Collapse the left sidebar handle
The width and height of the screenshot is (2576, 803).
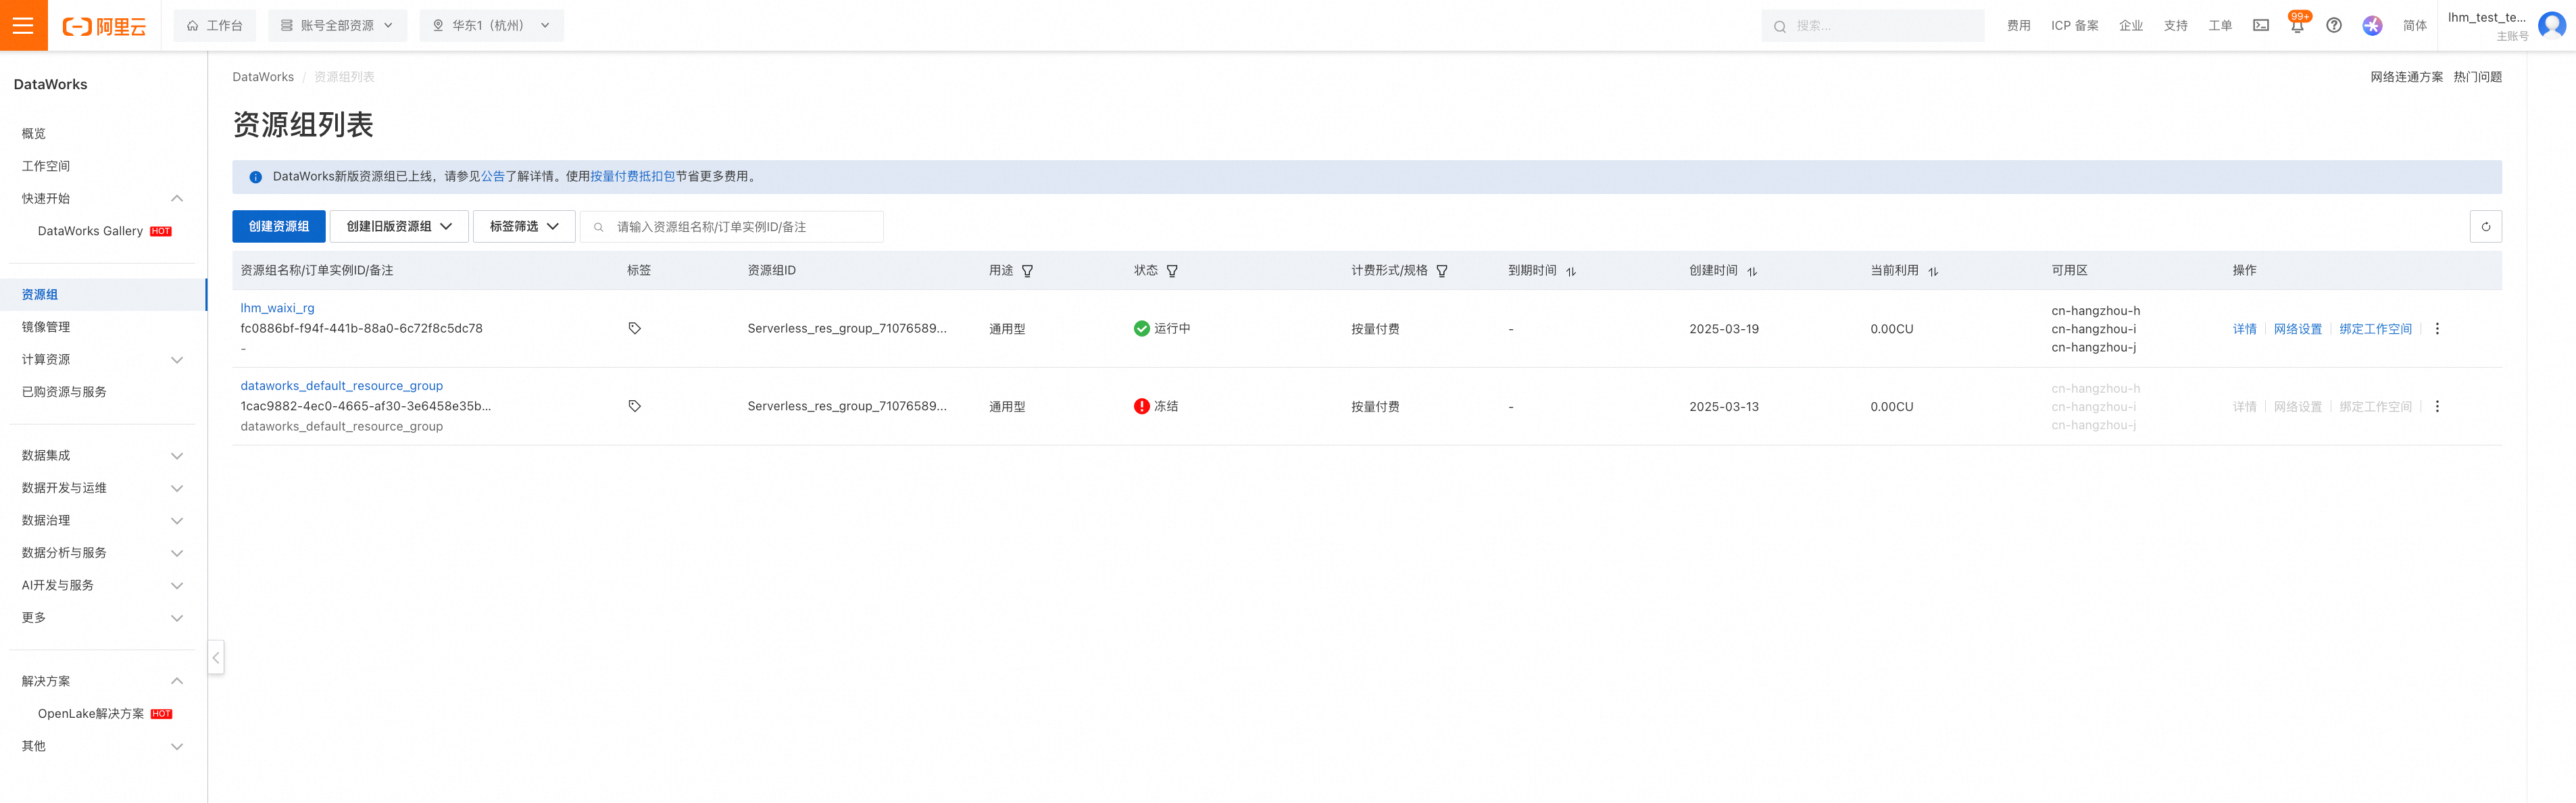(x=216, y=657)
